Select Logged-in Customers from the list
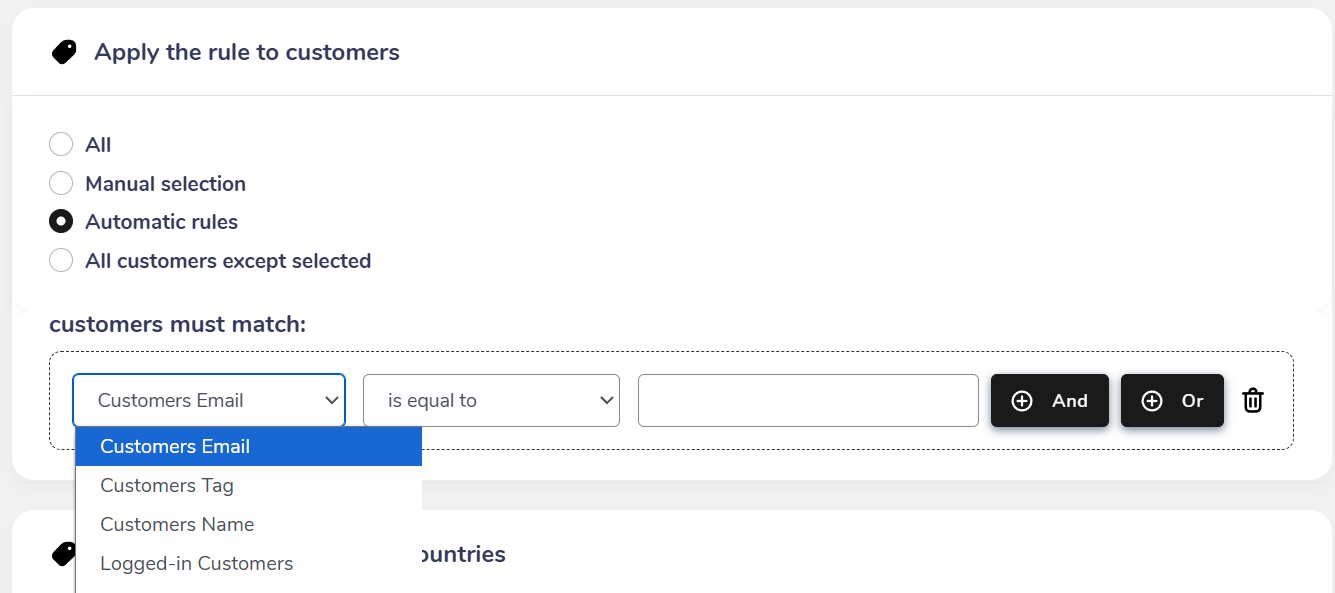This screenshot has height=593, width=1335. click(x=196, y=564)
